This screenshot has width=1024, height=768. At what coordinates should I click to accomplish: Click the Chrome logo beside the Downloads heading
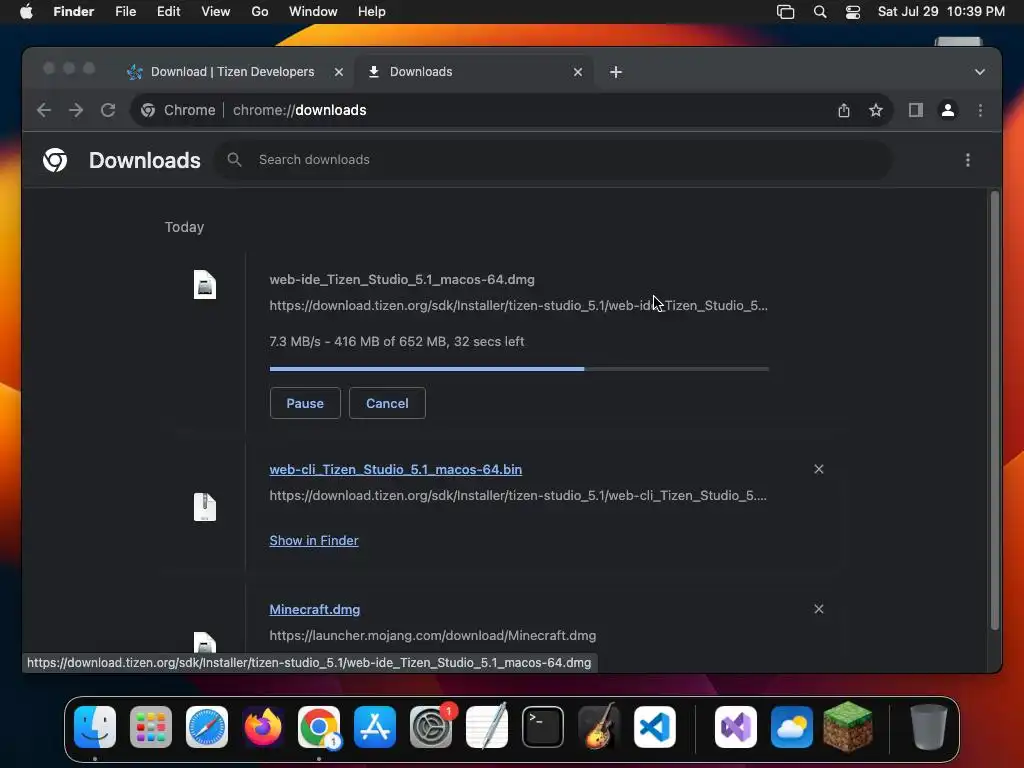(x=55, y=160)
